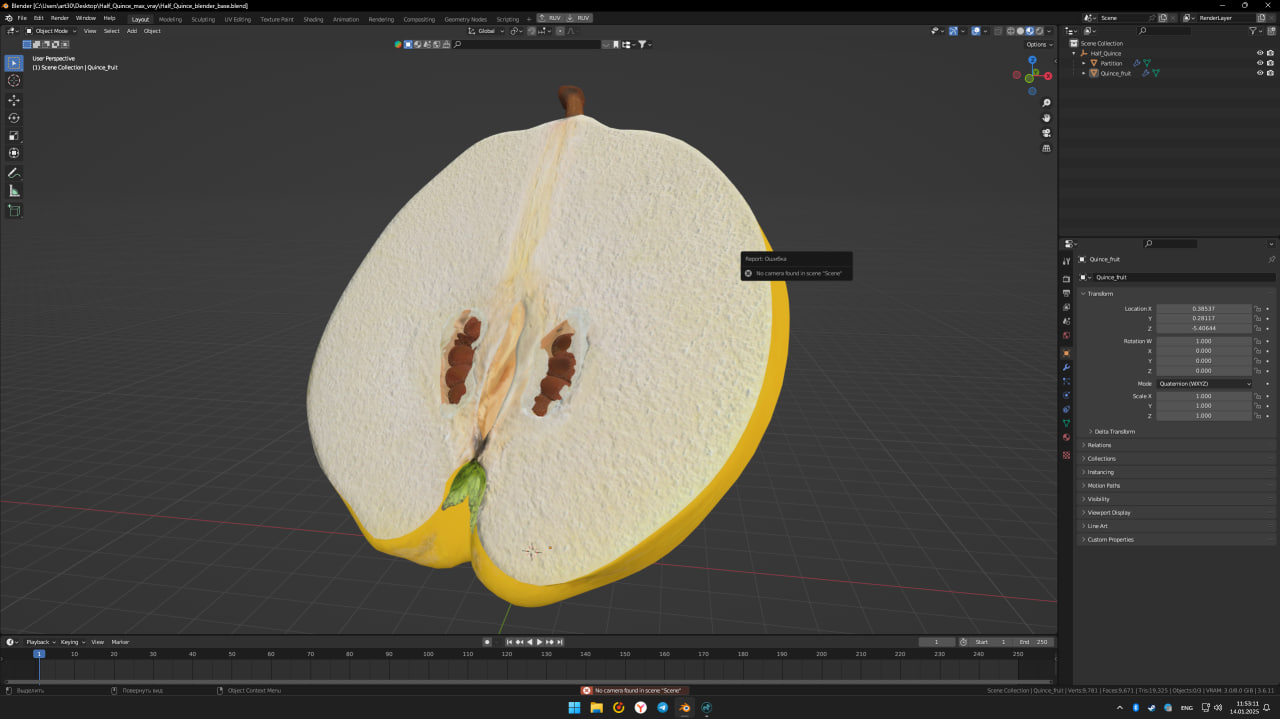This screenshot has height=719, width=1280.
Task: Hide Partition object with eye icon
Action: tap(1259, 63)
